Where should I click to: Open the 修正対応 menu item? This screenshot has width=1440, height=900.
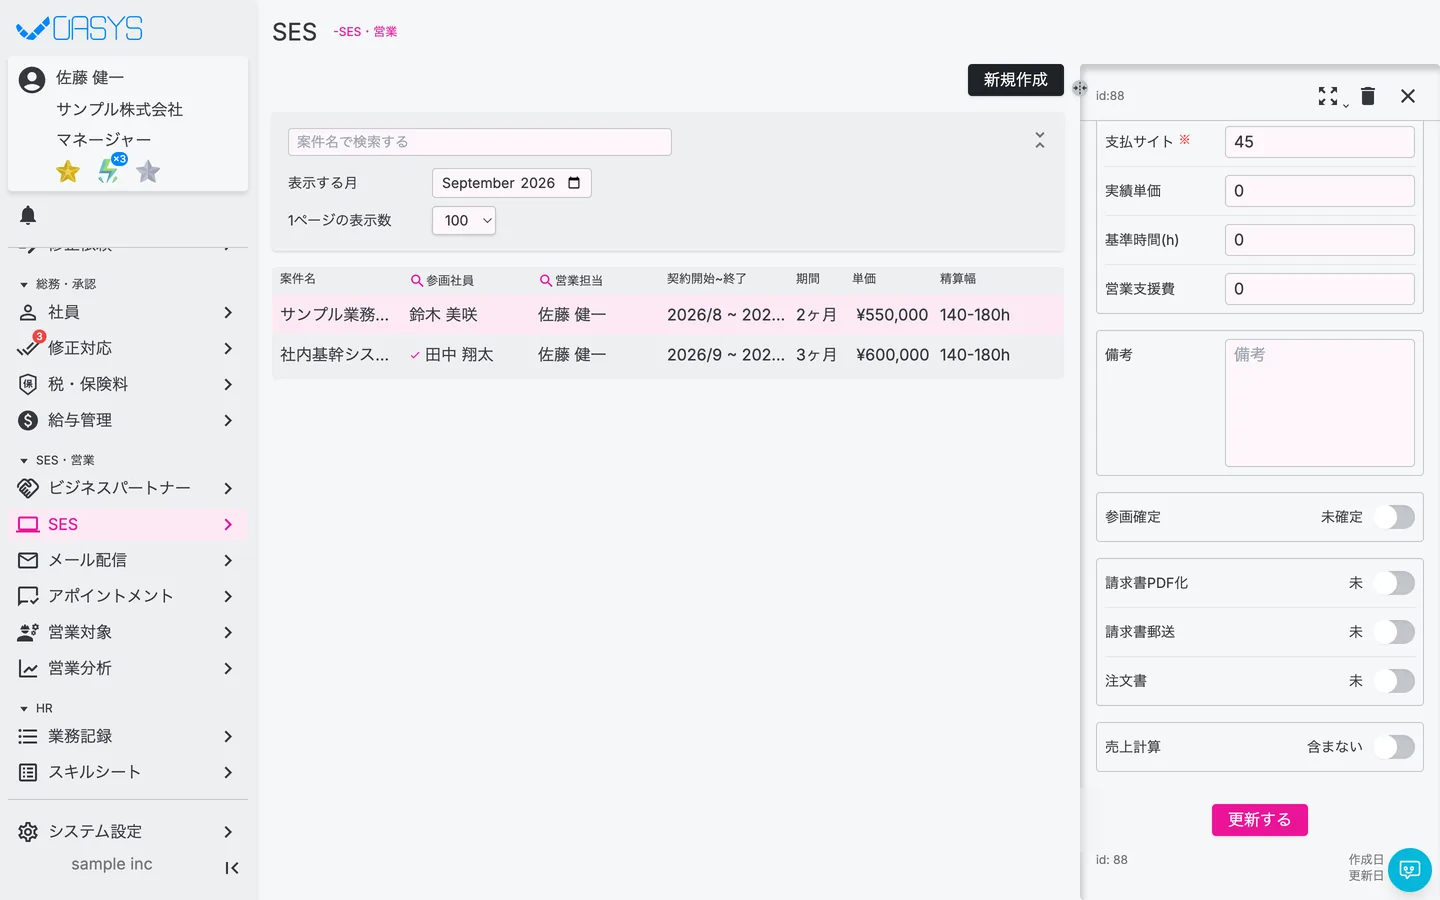coord(128,349)
